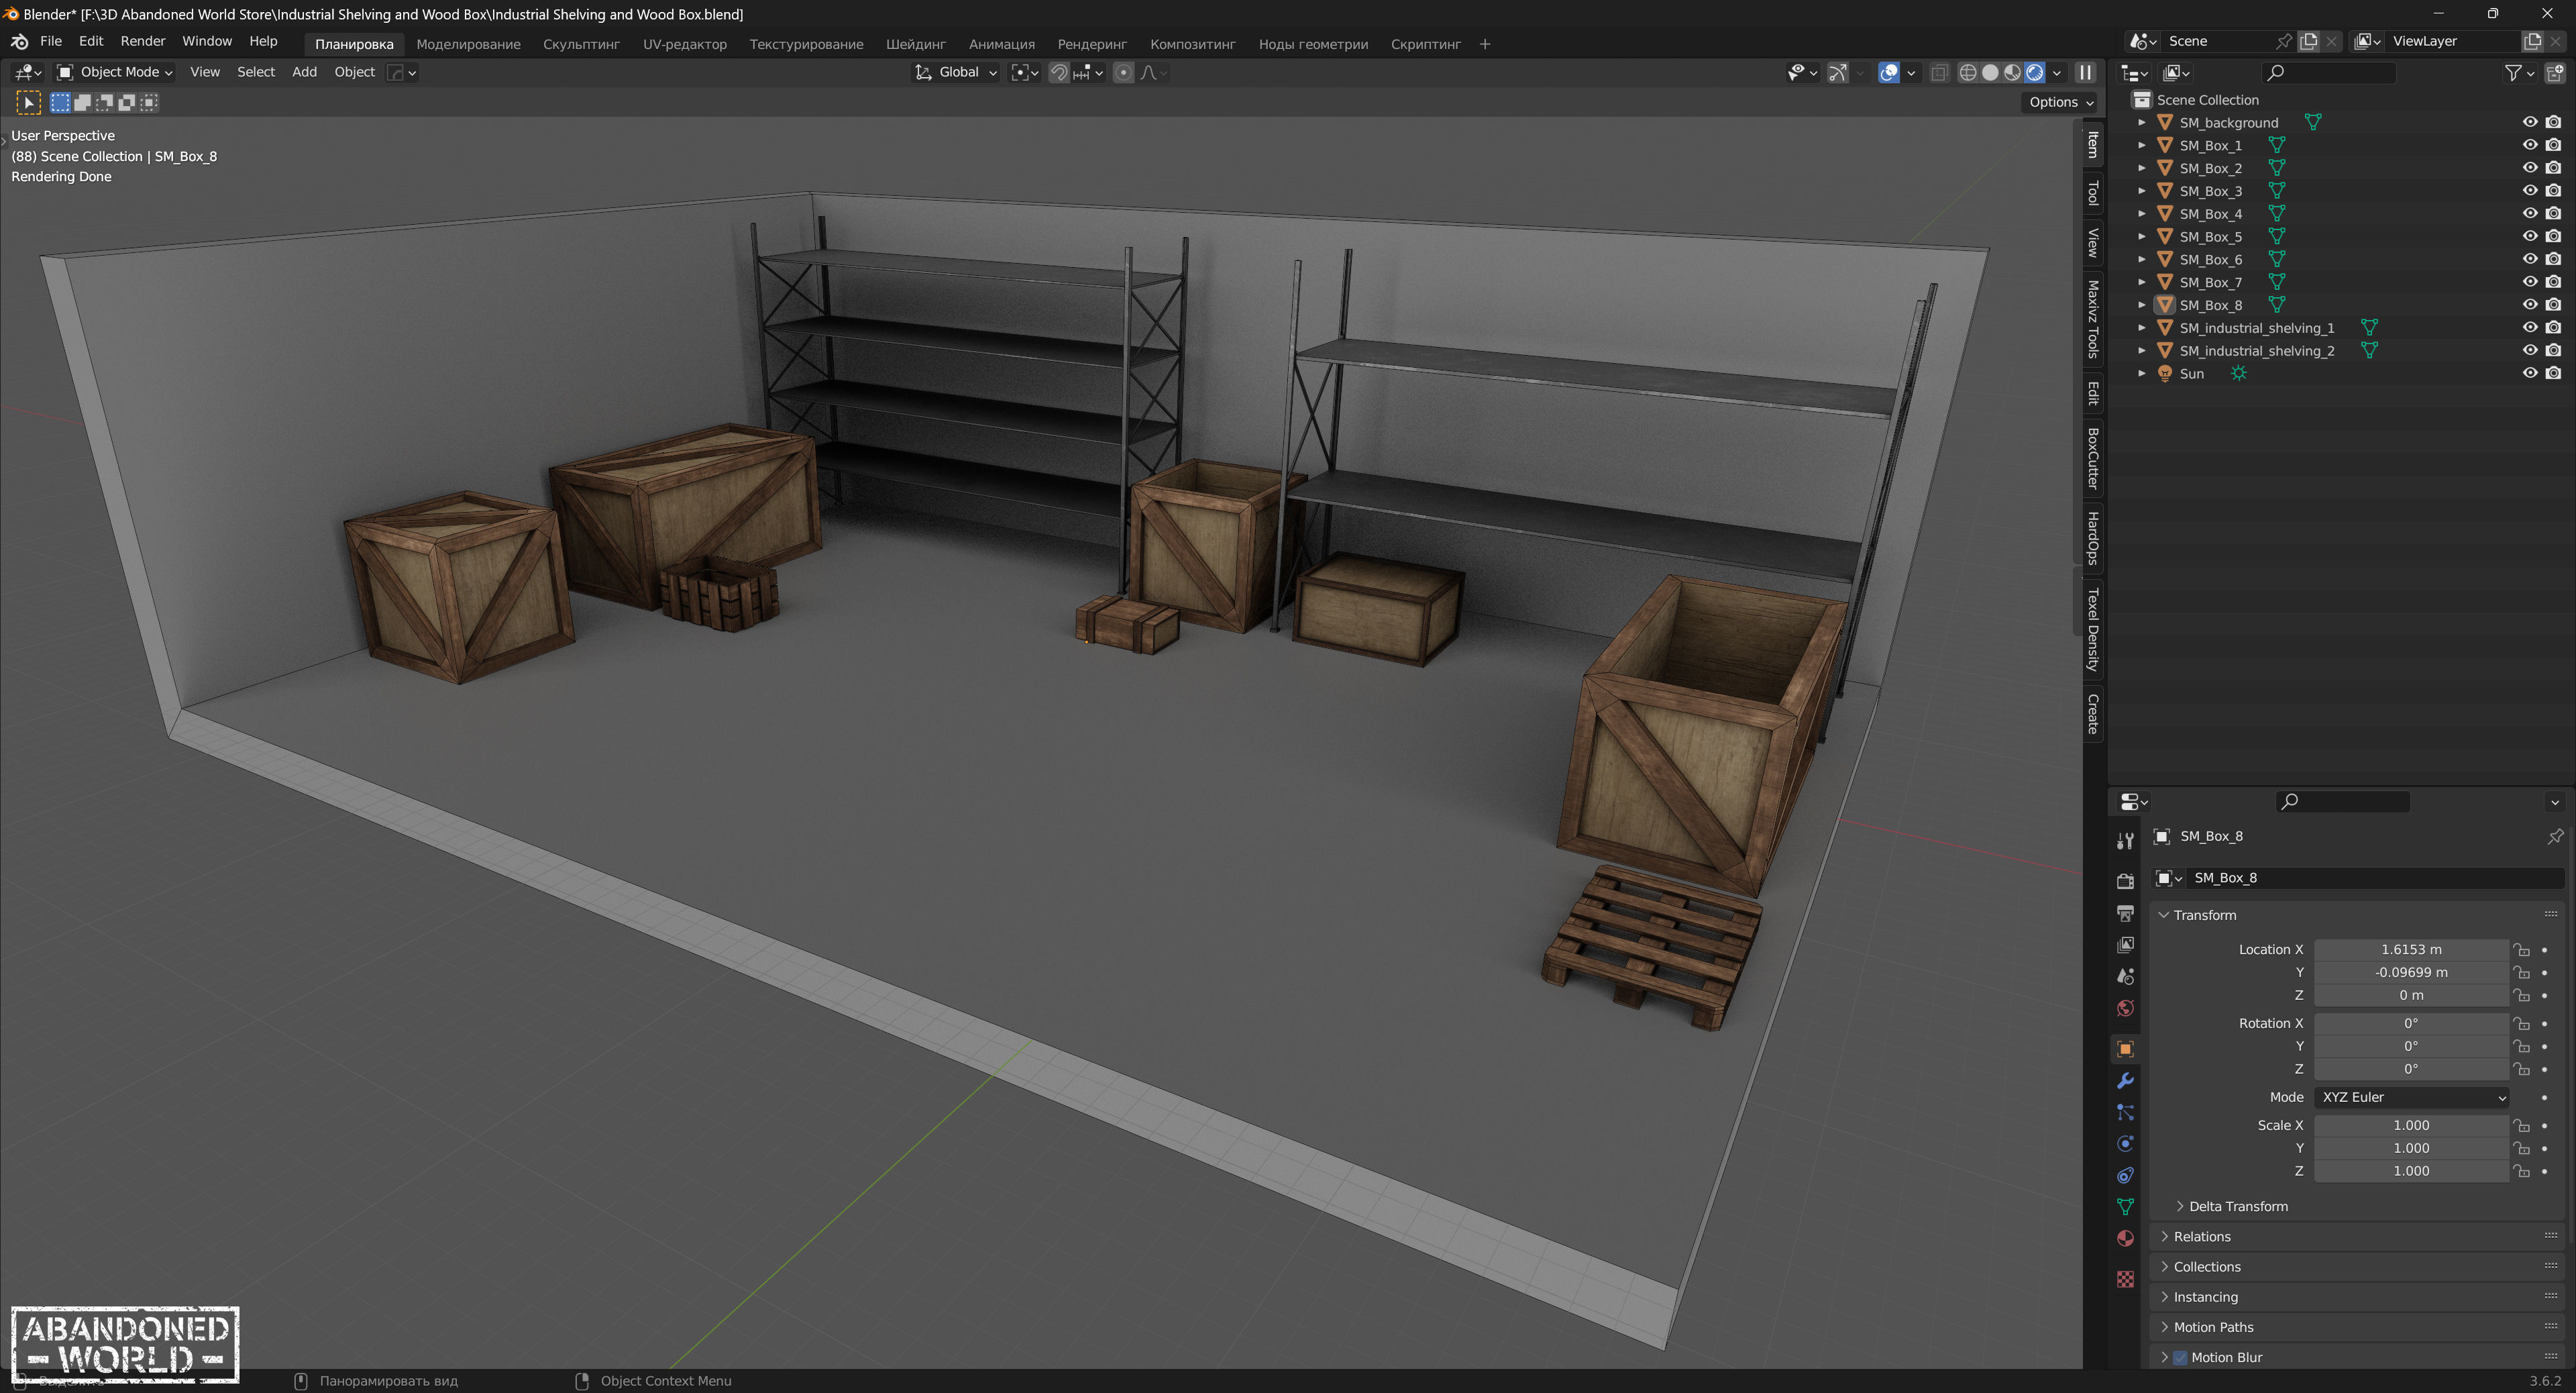The height and width of the screenshot is (1393, 2576).
Task: Open the Output properties tab
Action: coord(2125,913)
